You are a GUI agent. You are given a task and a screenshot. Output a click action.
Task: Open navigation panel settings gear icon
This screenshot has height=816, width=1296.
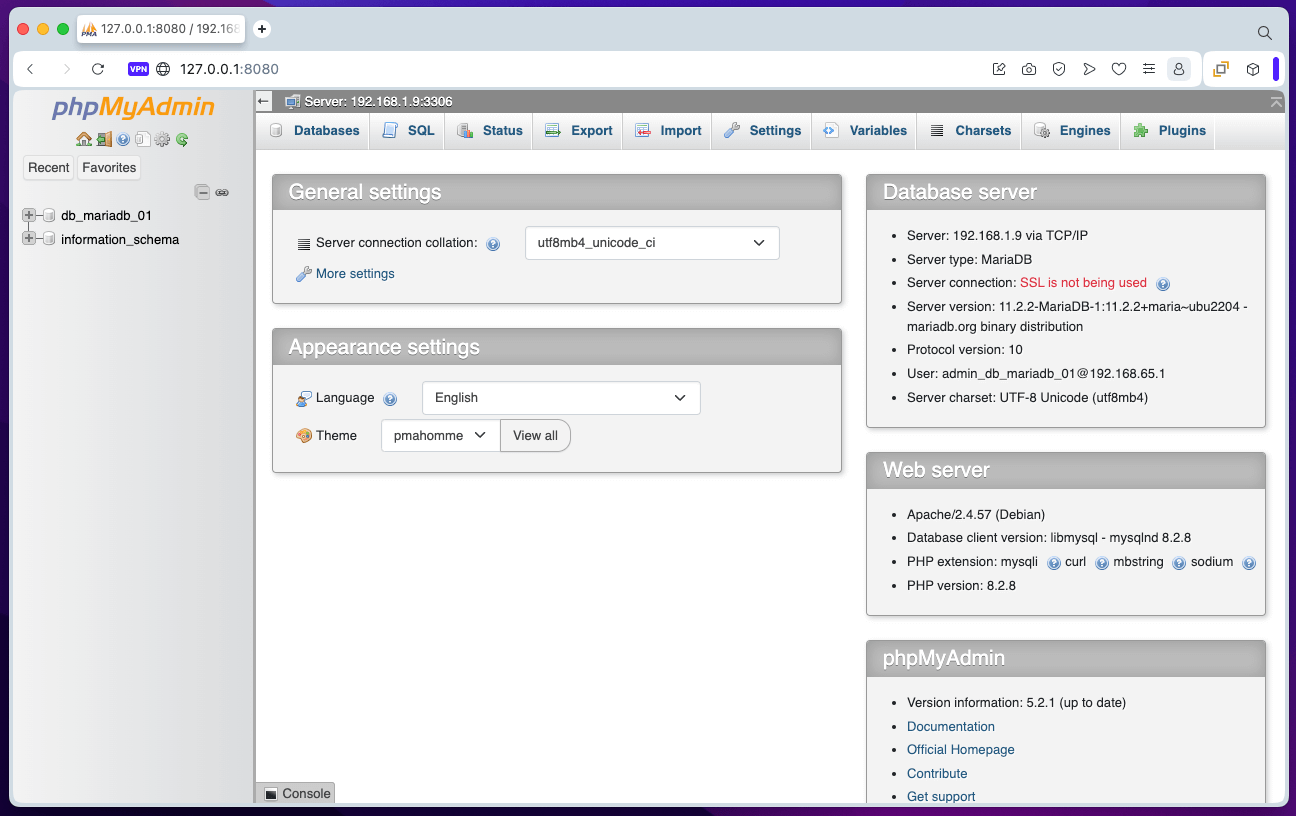point(162,140)
